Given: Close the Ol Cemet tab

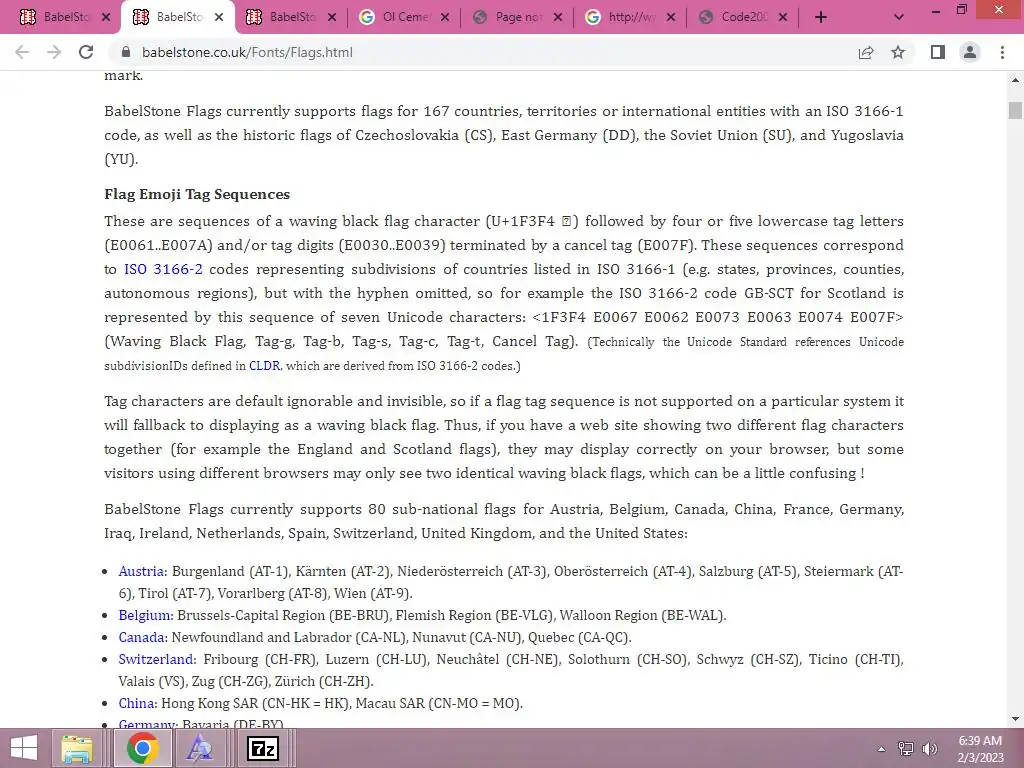Looking at the screenshot, I should coord(445,18).
